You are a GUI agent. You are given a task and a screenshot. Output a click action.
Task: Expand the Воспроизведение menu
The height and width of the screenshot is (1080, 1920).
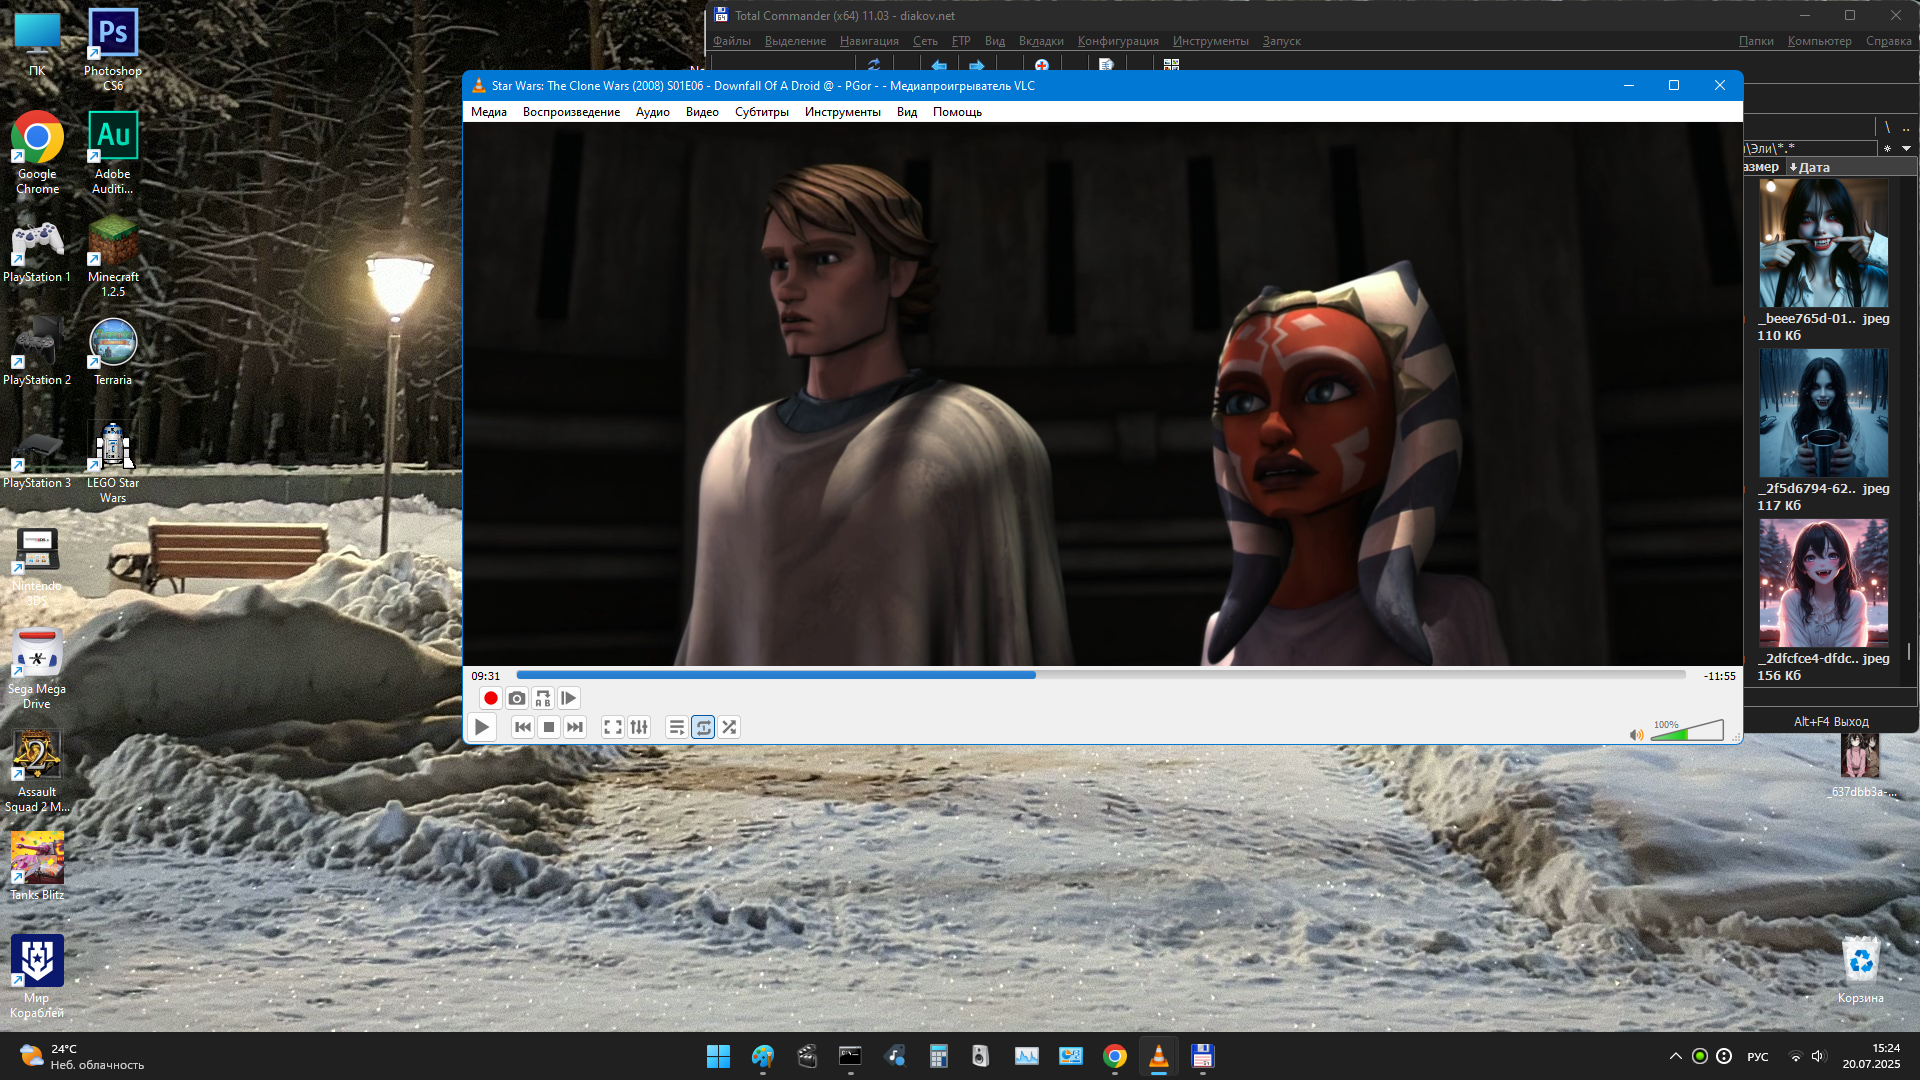click(x=571, y=112)
